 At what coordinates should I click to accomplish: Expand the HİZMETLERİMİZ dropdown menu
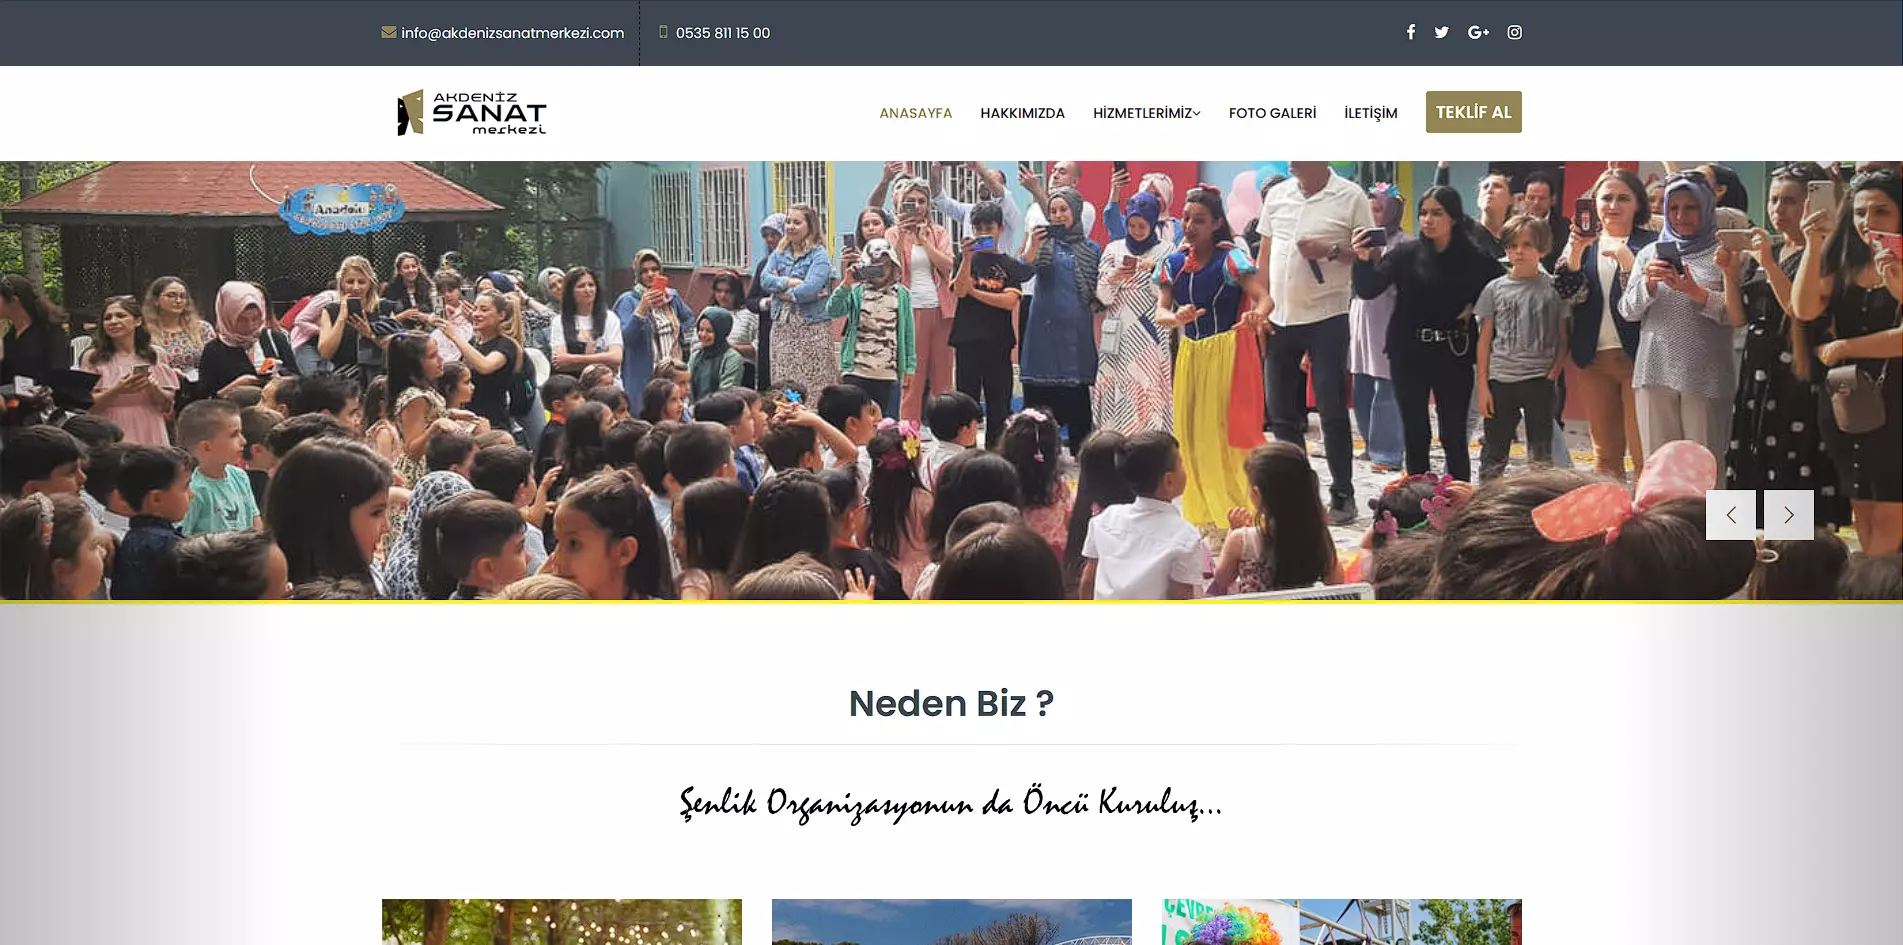click(x=1146, y=113)
